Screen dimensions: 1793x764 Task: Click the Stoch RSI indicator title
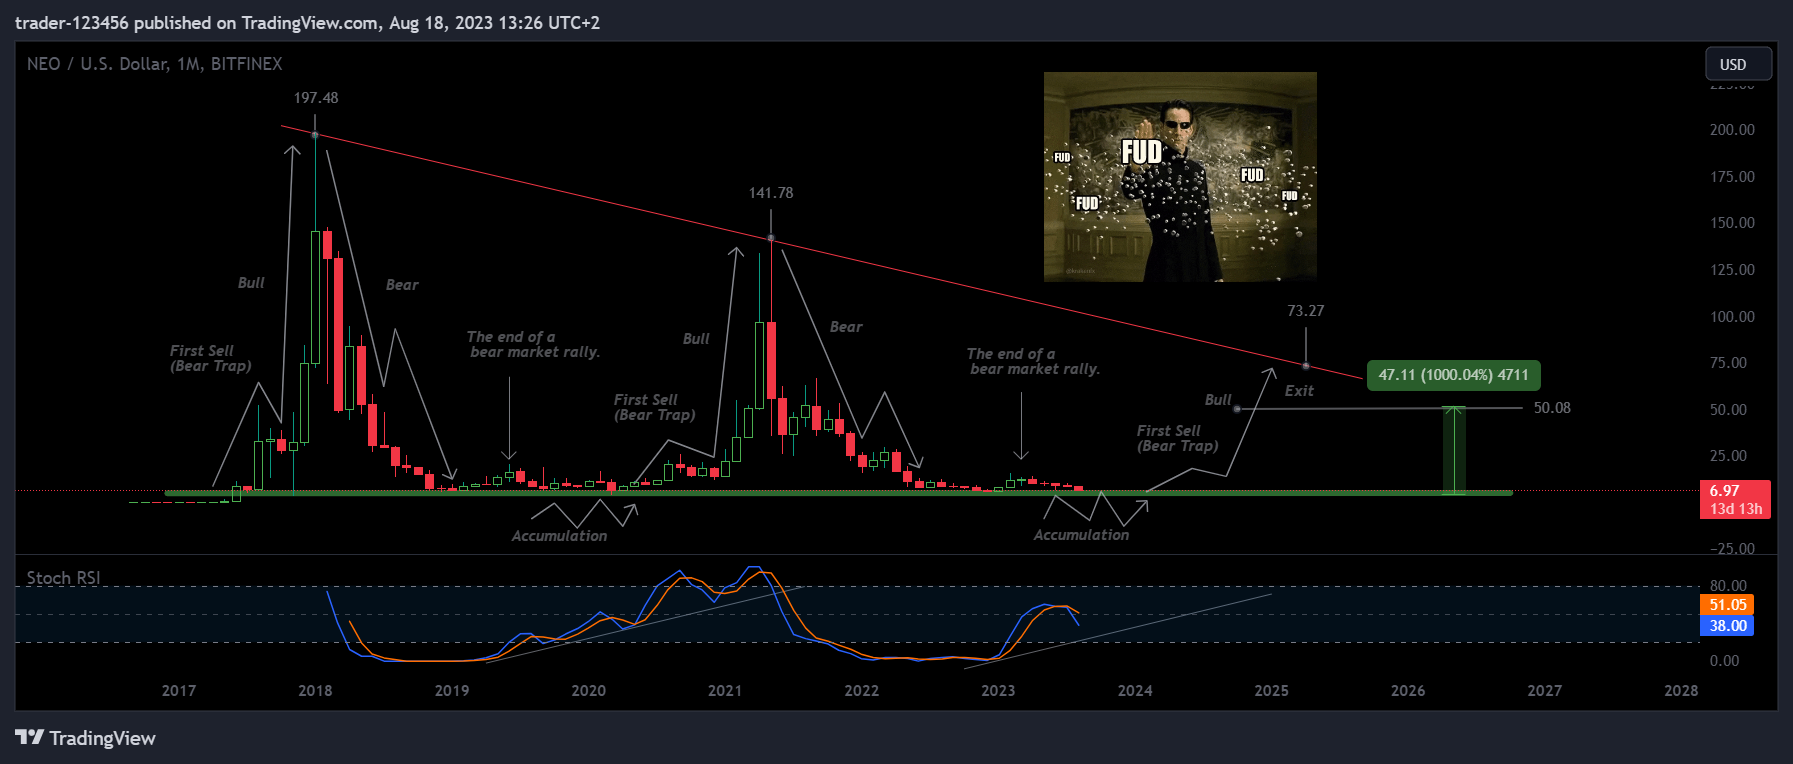63,578
